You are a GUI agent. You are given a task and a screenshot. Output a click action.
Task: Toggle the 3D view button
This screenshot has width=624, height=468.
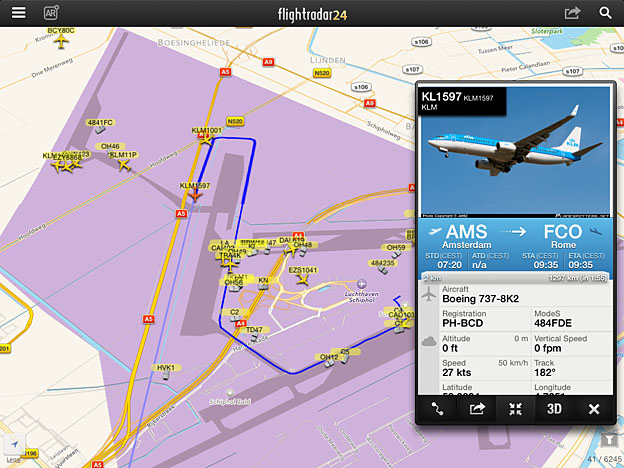554,409
